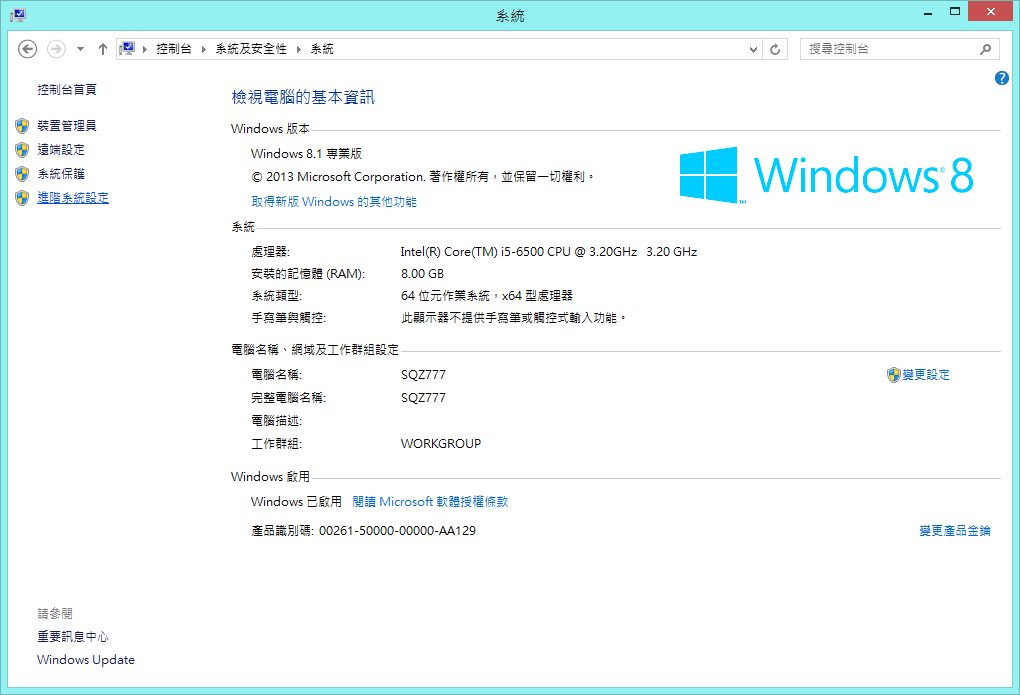Click the title bar system icon
This screenshot has height=695, width=1020.
(x=18, y=14)
